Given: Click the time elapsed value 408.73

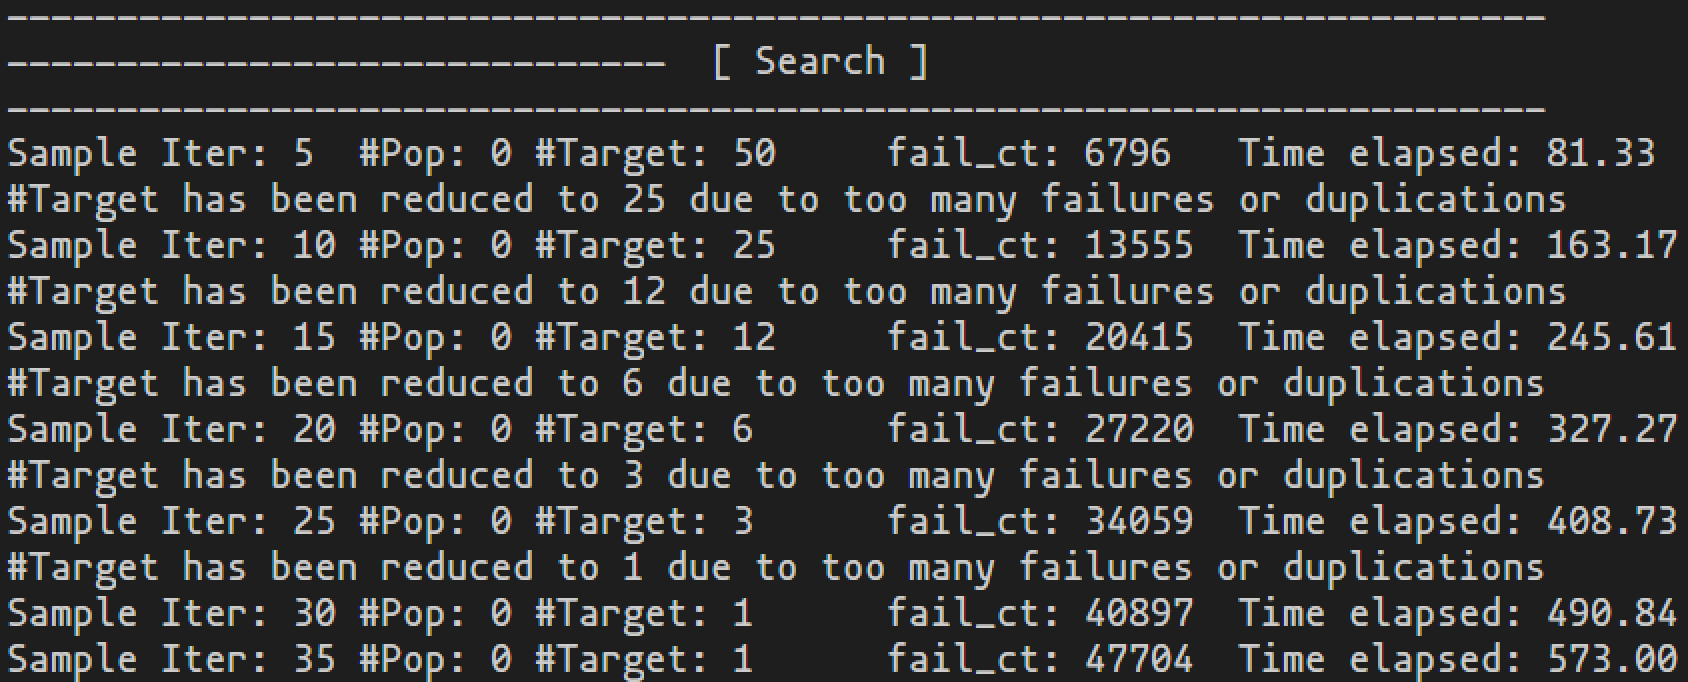Looking at the screenshot, I should 1611,521.
